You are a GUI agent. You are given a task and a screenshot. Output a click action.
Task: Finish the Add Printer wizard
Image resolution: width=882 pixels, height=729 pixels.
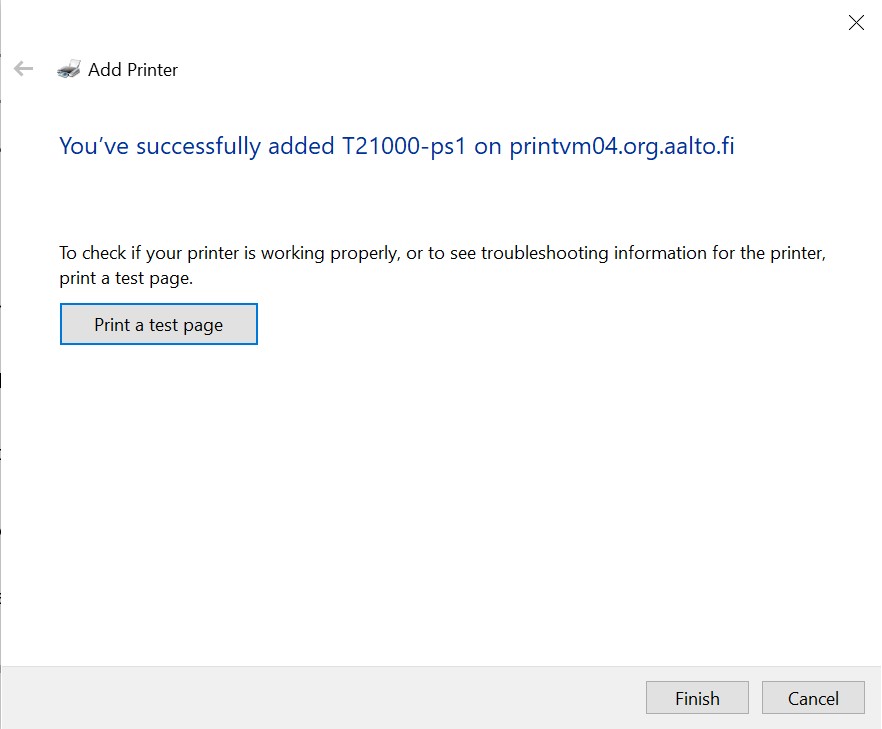coord(697,698)
